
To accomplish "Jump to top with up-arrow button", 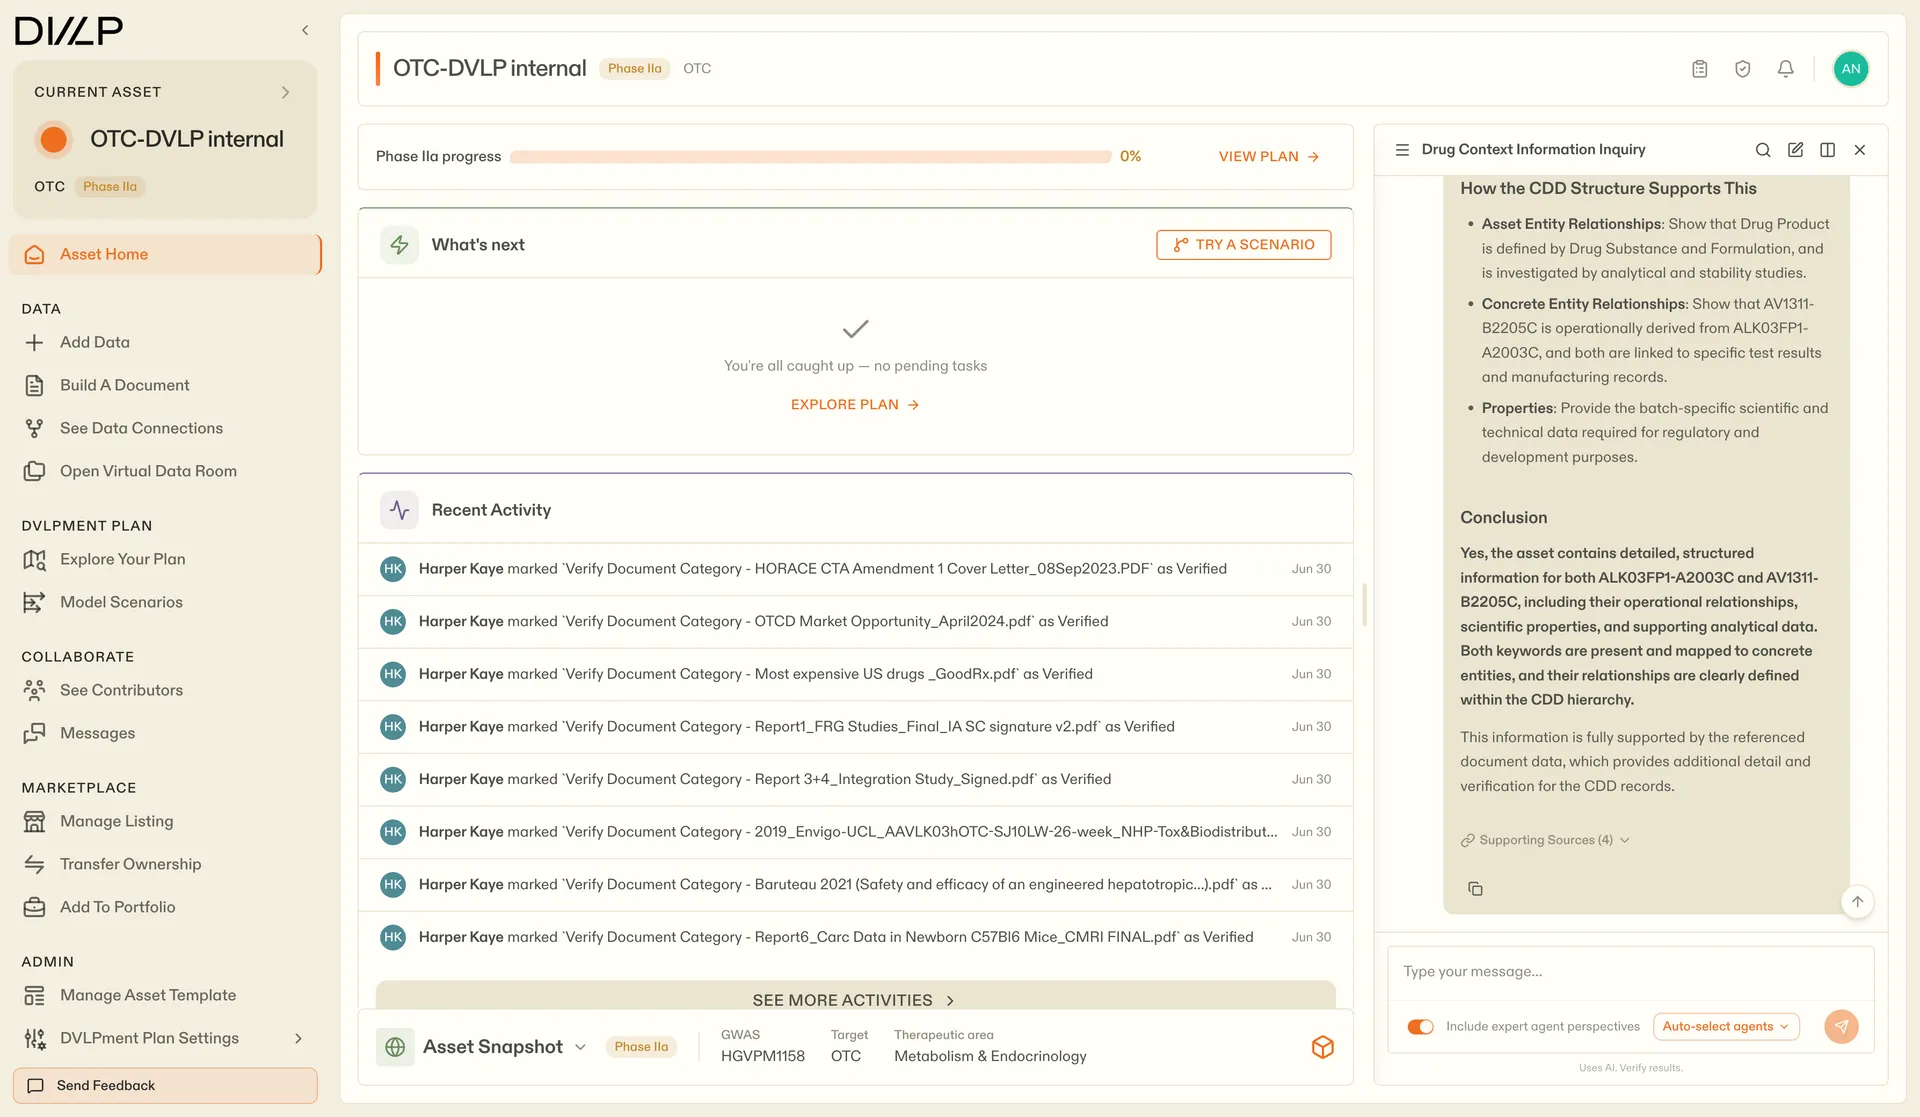I will pos(1857,901).
